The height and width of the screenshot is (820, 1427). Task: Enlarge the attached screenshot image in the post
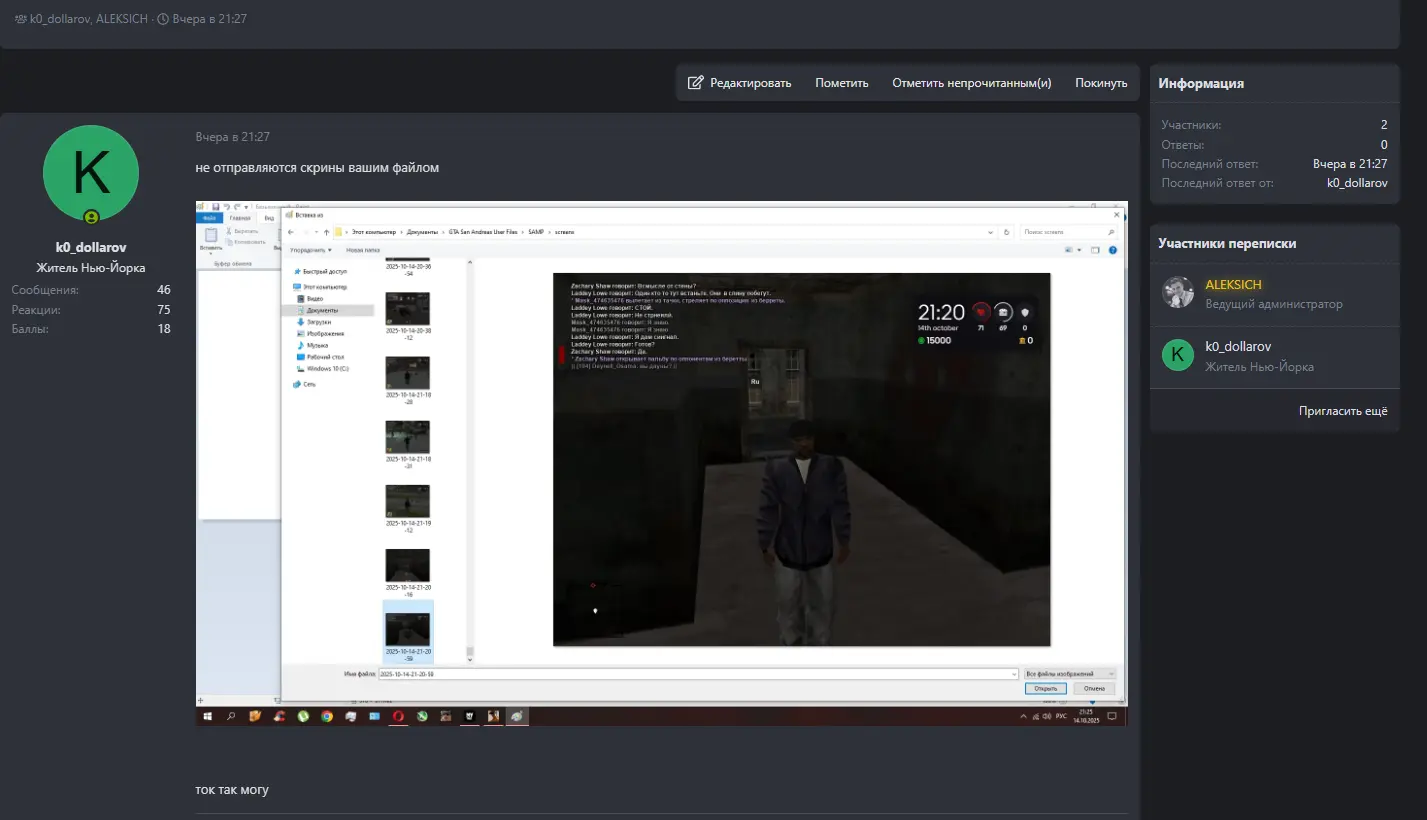click(x=661, y=462)
